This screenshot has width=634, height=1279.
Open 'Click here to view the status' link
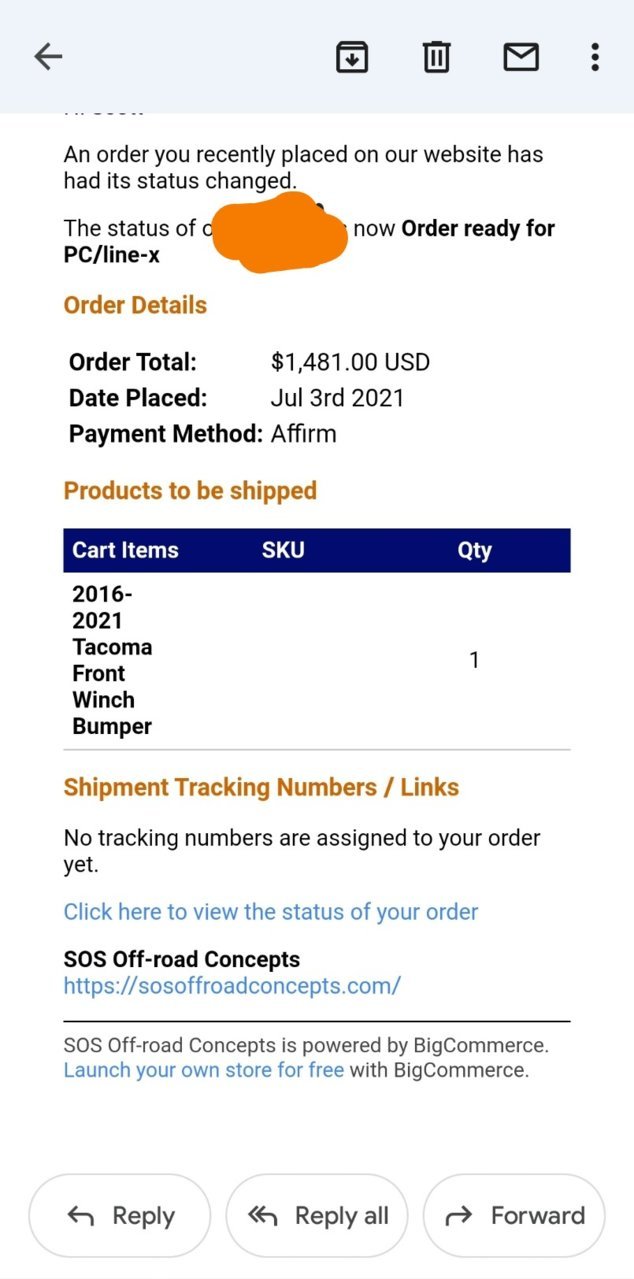click(271, 912)
